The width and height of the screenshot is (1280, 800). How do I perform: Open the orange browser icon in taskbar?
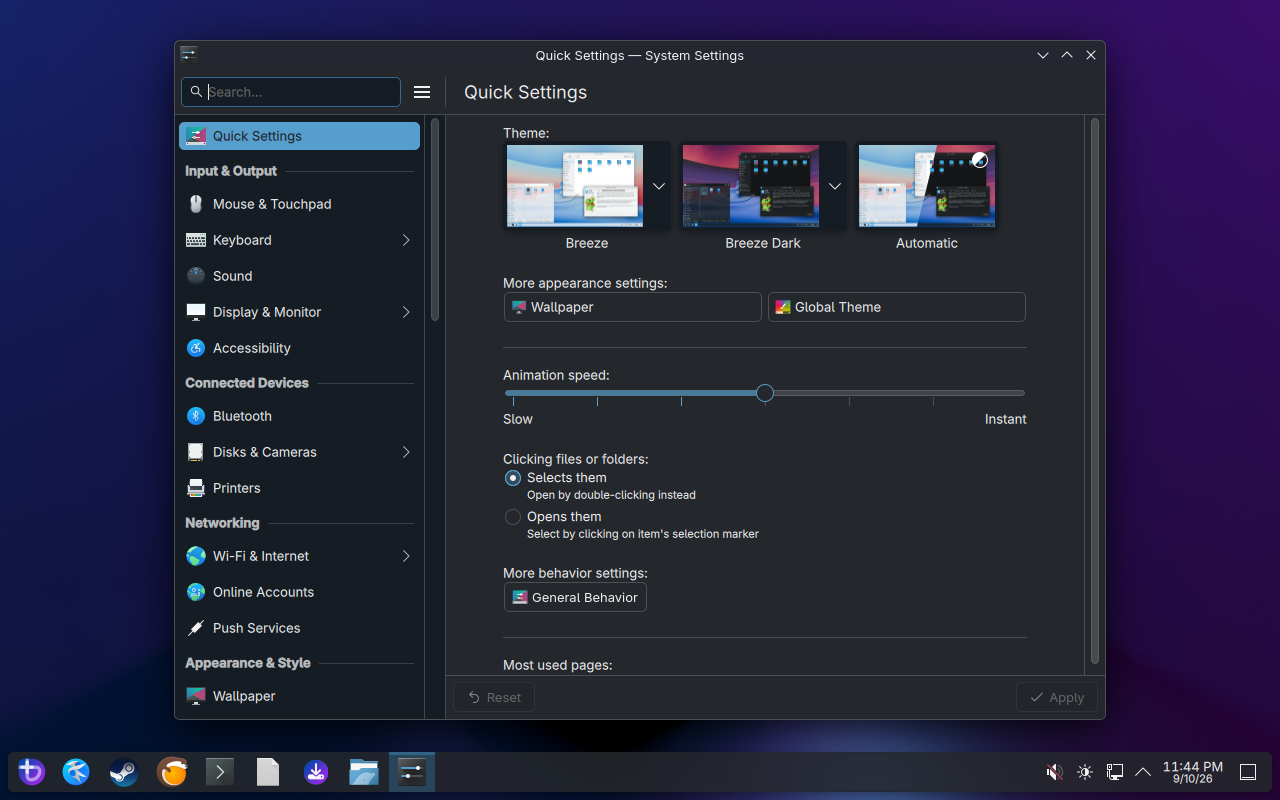tap(172, 772)
